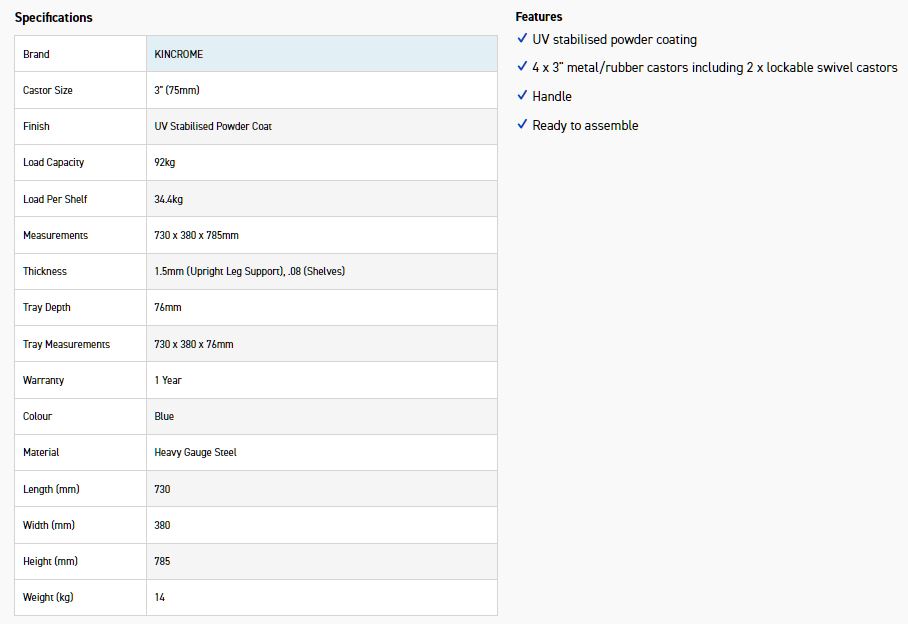This screenshot has width=908, height=624.
Task: Click the Heavy Gauge Steel material value
Action: tap(195, 452)
